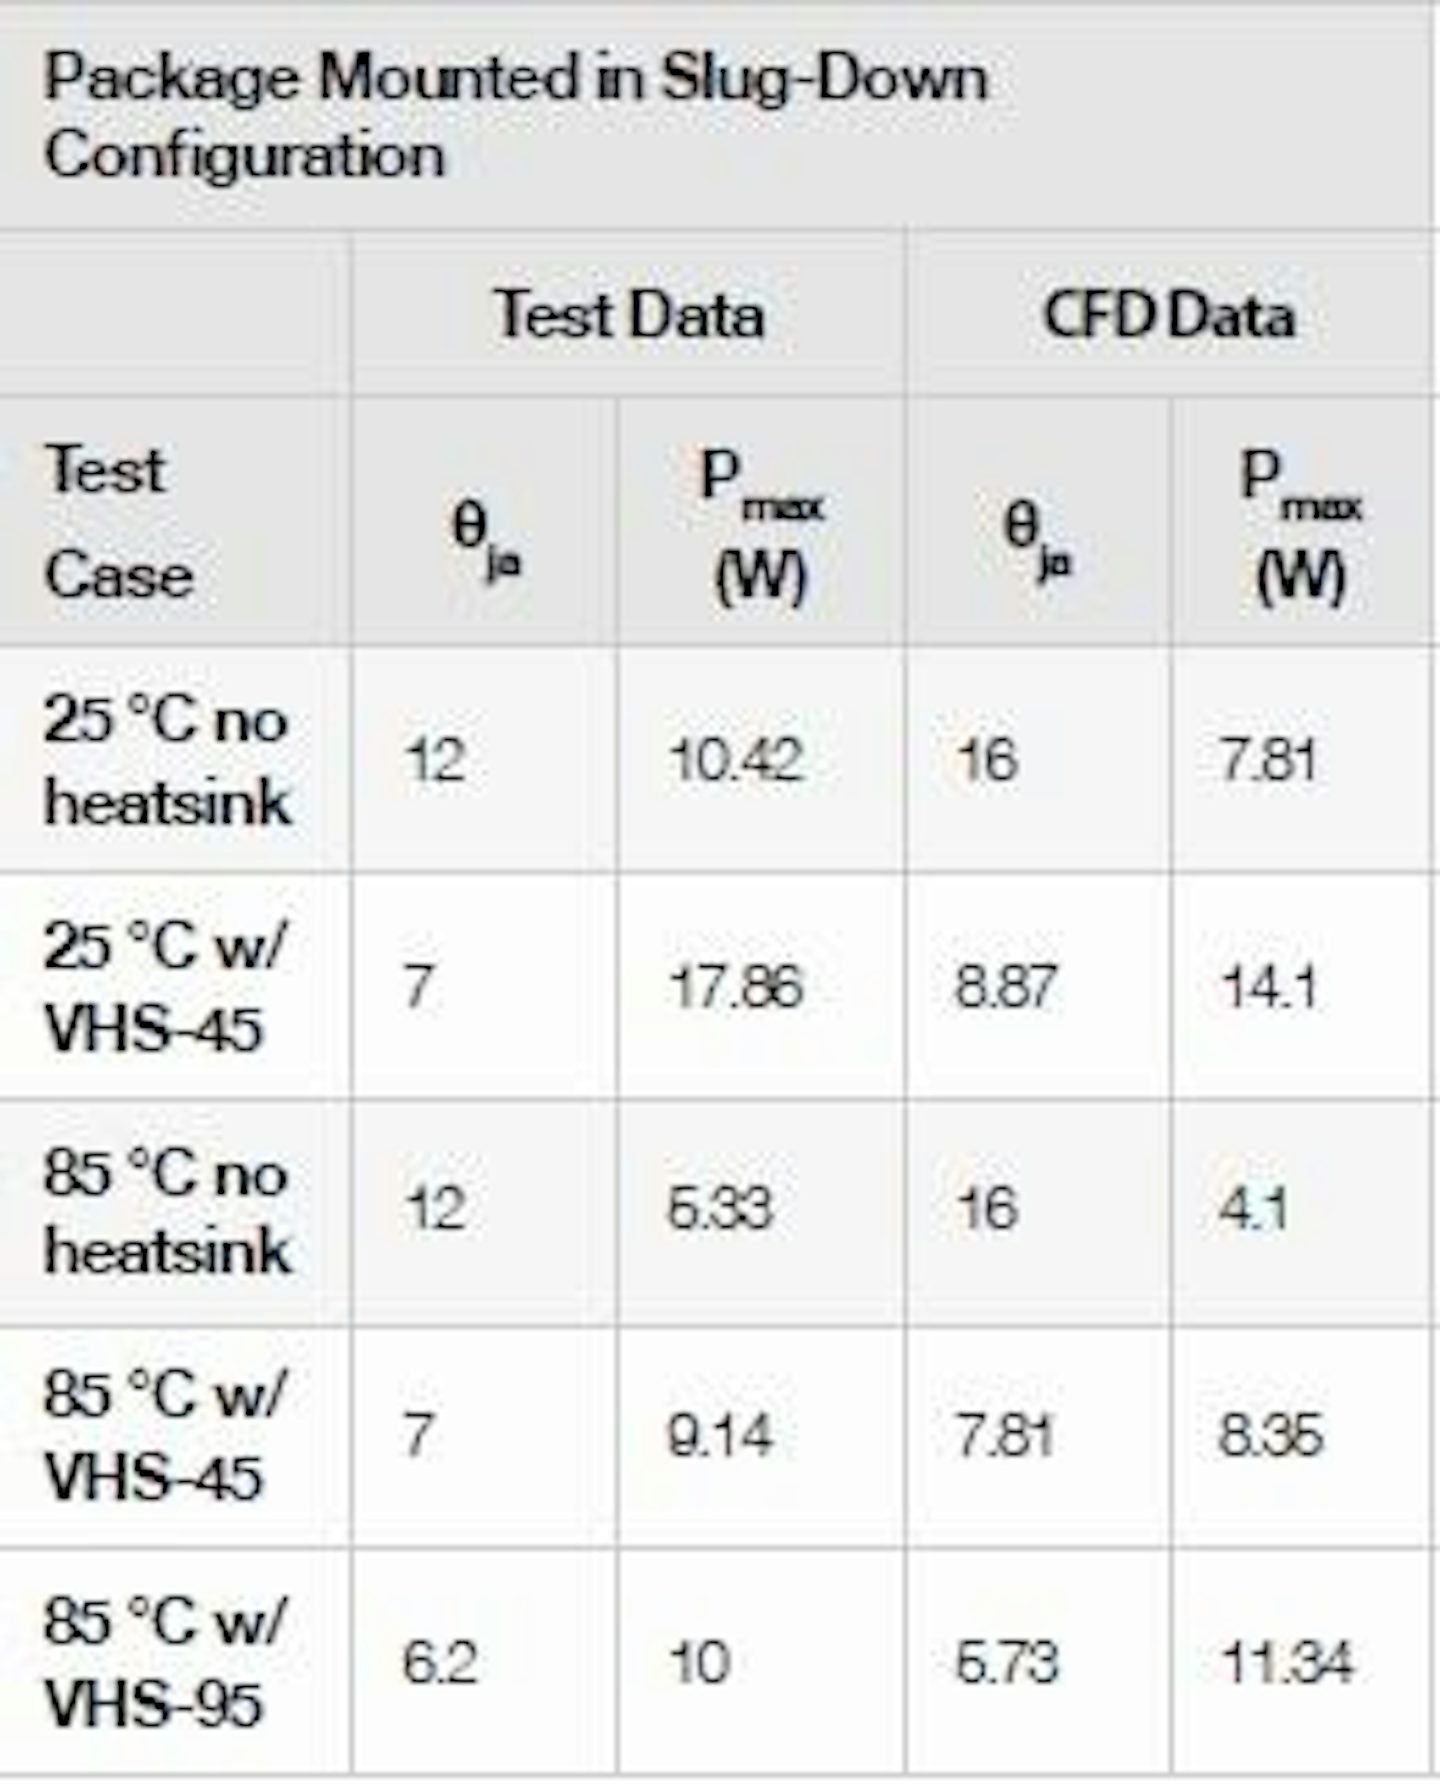Viewport: 1440px width, 1789px height.
Task: Click the 5.33 value cell
Action: (x=720, y=1208)
